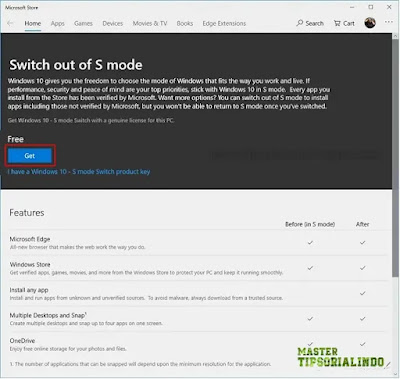
Task: Open the shopping Cart
Action: tap(344, 23)
